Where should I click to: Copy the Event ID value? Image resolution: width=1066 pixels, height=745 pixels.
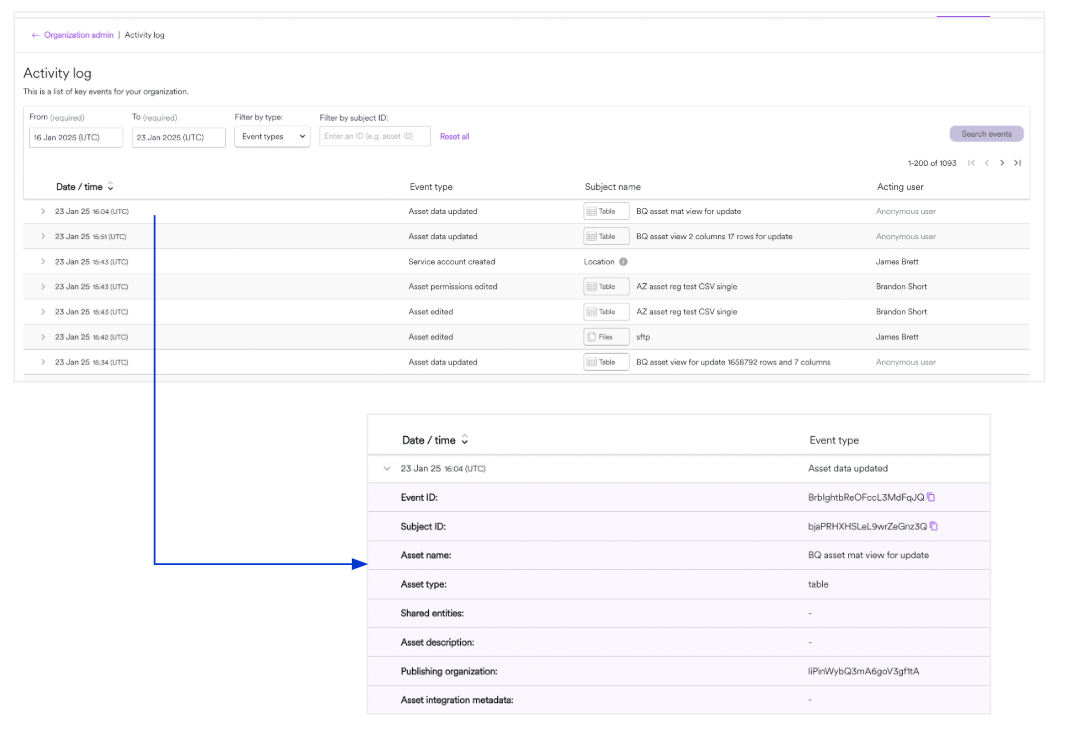pyautogui.click(x=931, y=497)
